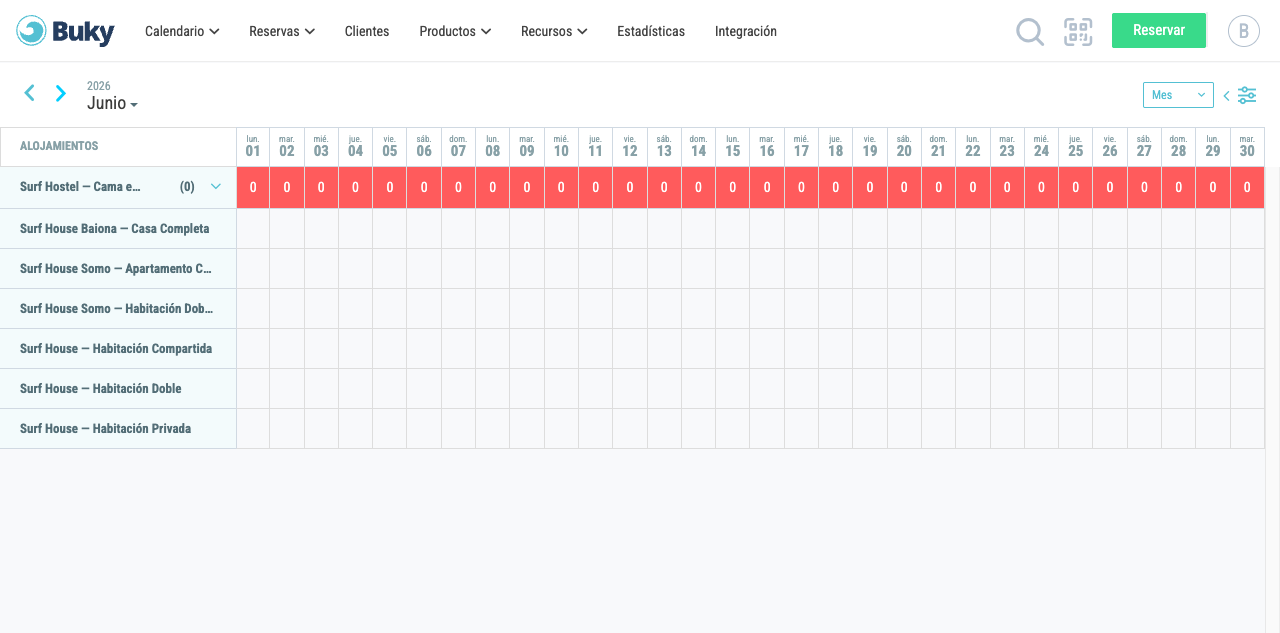Image resolution: width=1280 pixels, height=633 pixels.
Task: Select Surf House — Habitación Doble row
Action: (x=118, y=388)
